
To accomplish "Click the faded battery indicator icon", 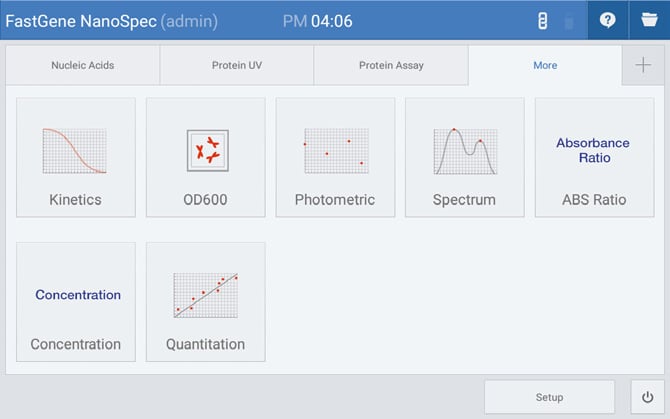I will click(x=569, y=20).
